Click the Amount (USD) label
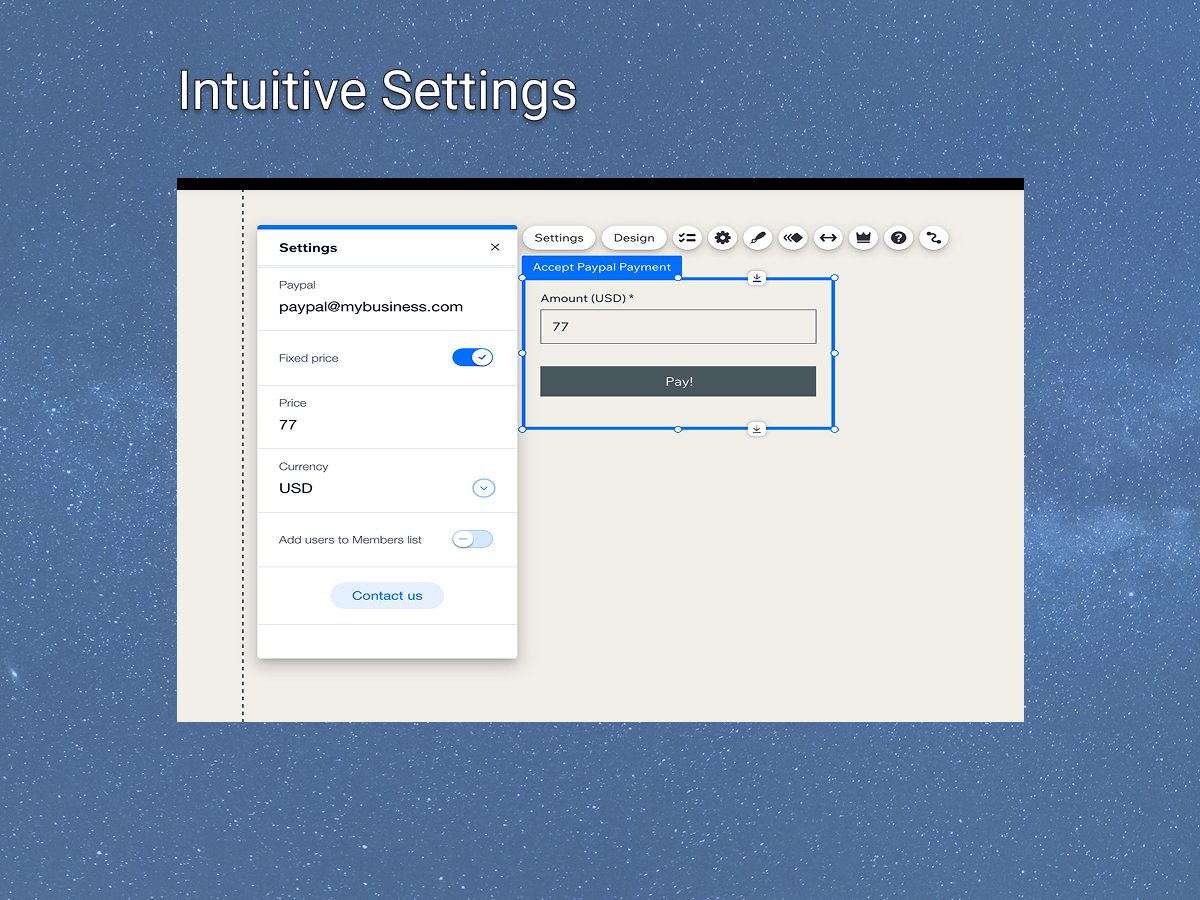This screenshot has width=1200, height=900. click(587, 298)
